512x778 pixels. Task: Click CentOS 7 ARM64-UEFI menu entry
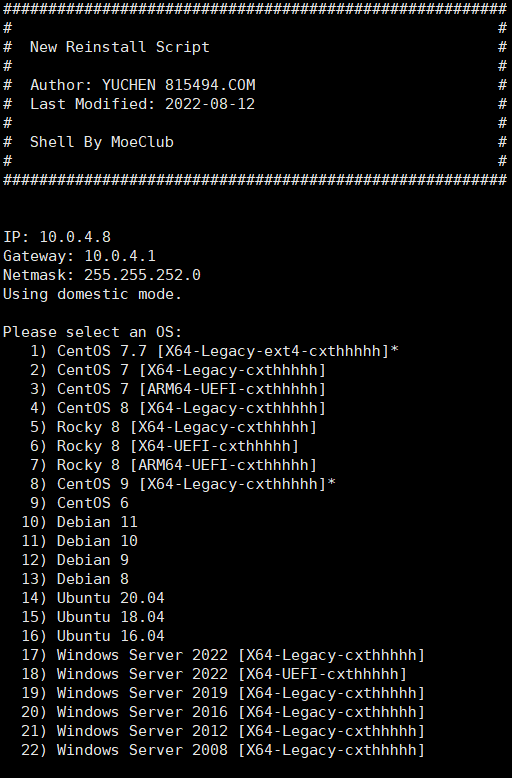tap(178, 389)
